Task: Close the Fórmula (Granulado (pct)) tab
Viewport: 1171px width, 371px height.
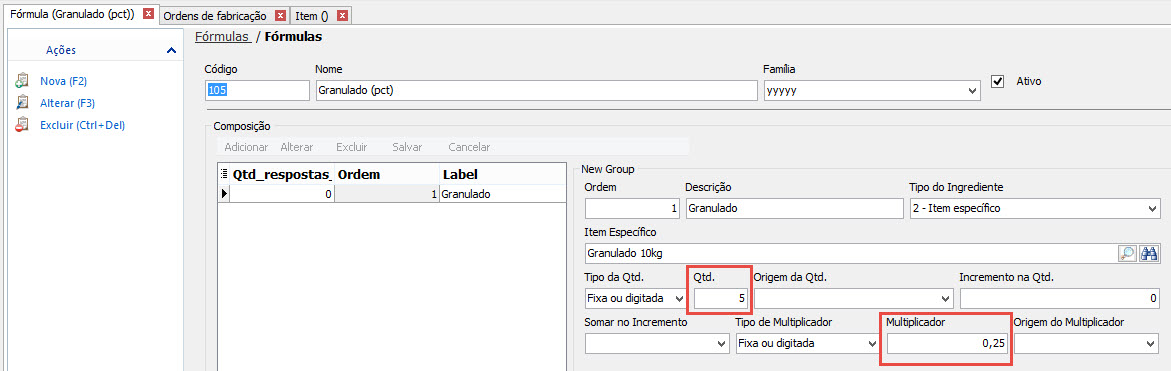Action: 148,14
